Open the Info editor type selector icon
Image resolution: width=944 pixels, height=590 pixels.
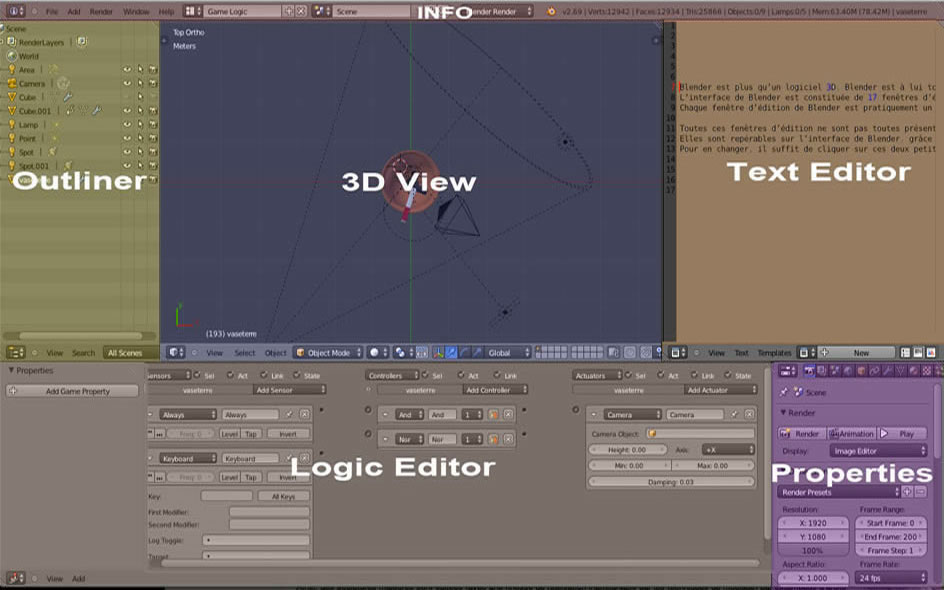(x=15, y=11)
